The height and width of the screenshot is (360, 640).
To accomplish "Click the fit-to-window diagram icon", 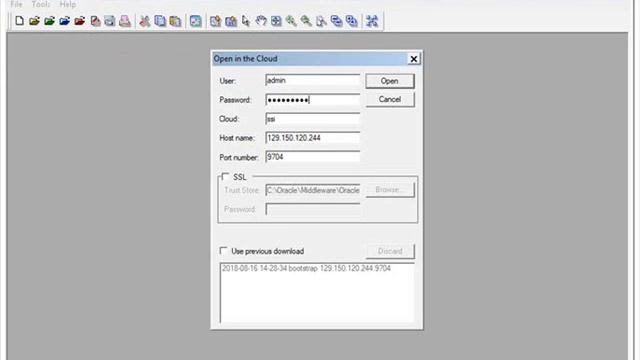I will (x=276, y=21).
